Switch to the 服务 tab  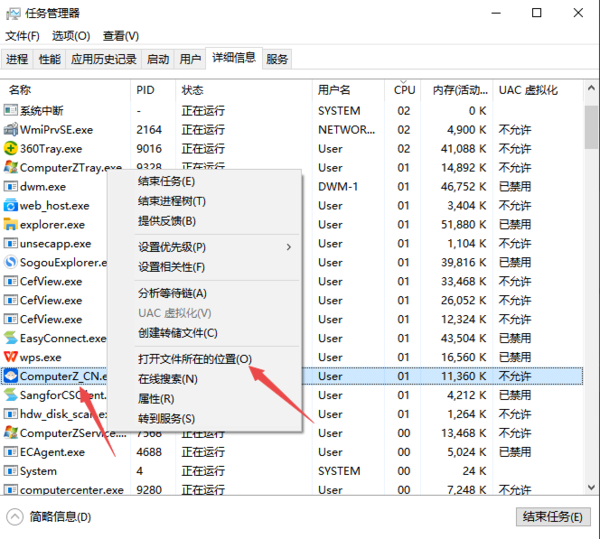(277, 59)
